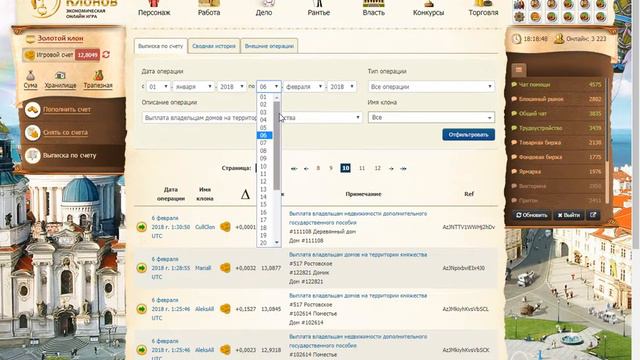Click the Выйти button

(x=569, y=215)
